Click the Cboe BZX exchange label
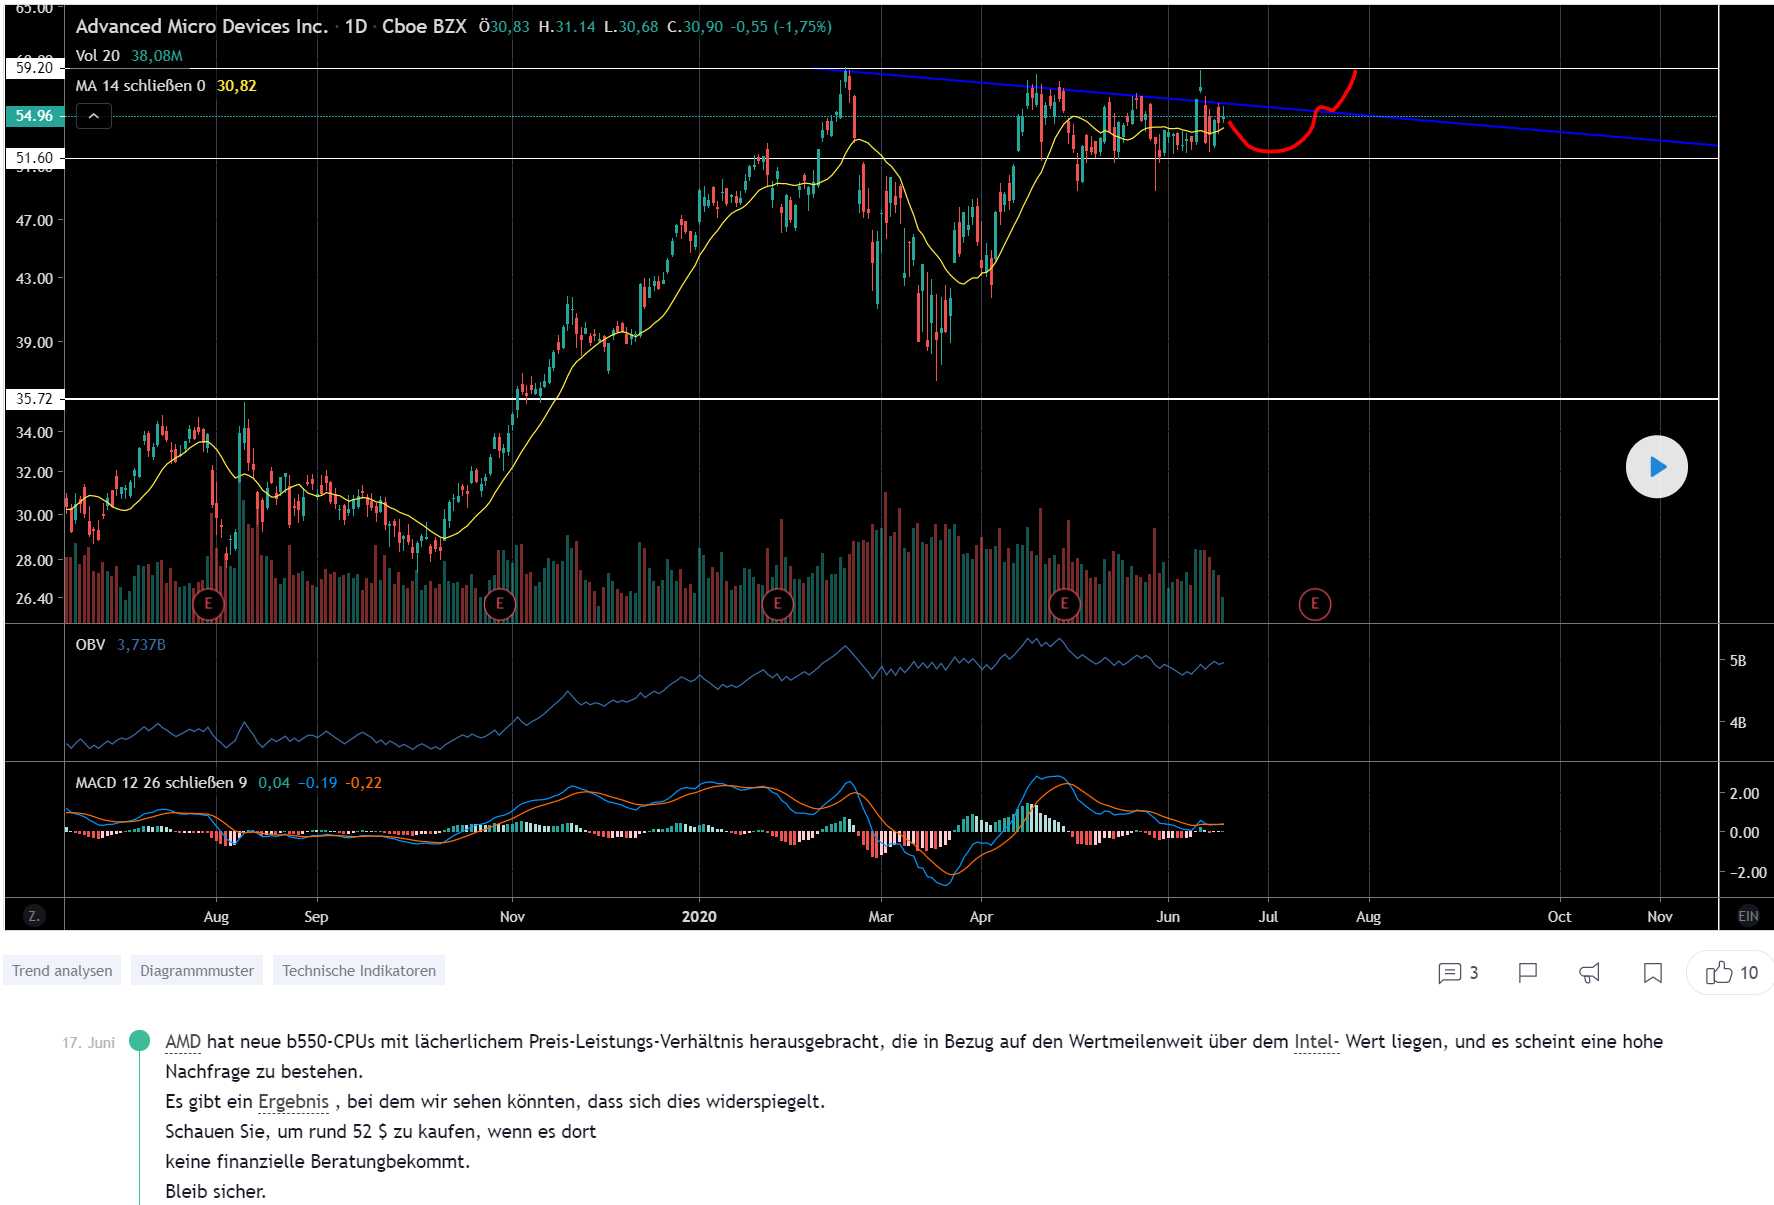This screenshot has height=1205, width=1774. [x=424, y=27]
